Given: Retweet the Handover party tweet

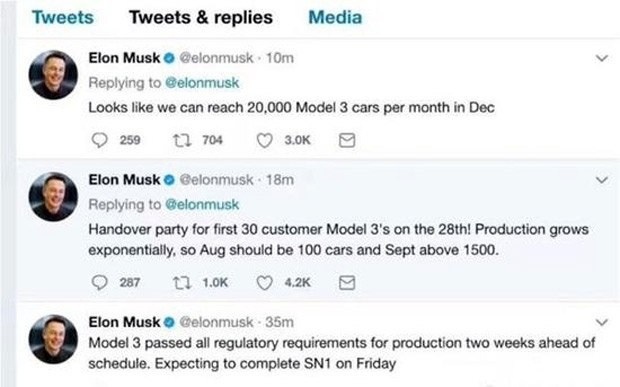Looking at the screenshot, I should [x=182, y=282].
